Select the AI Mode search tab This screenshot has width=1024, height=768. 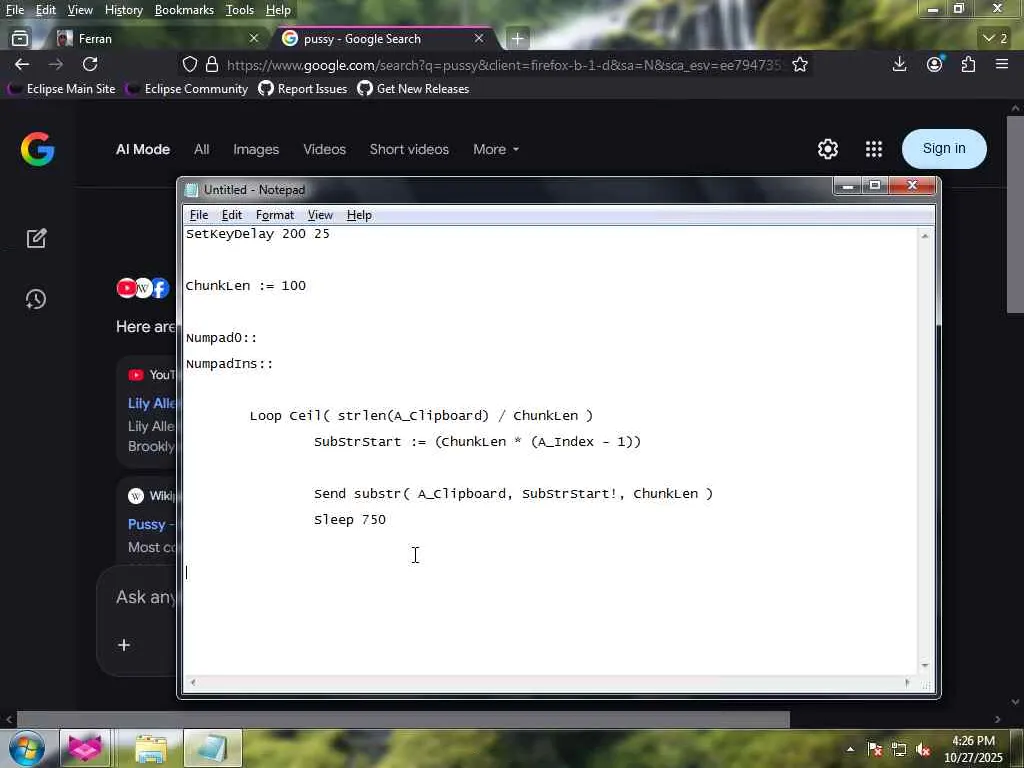(x=143, y=149)
